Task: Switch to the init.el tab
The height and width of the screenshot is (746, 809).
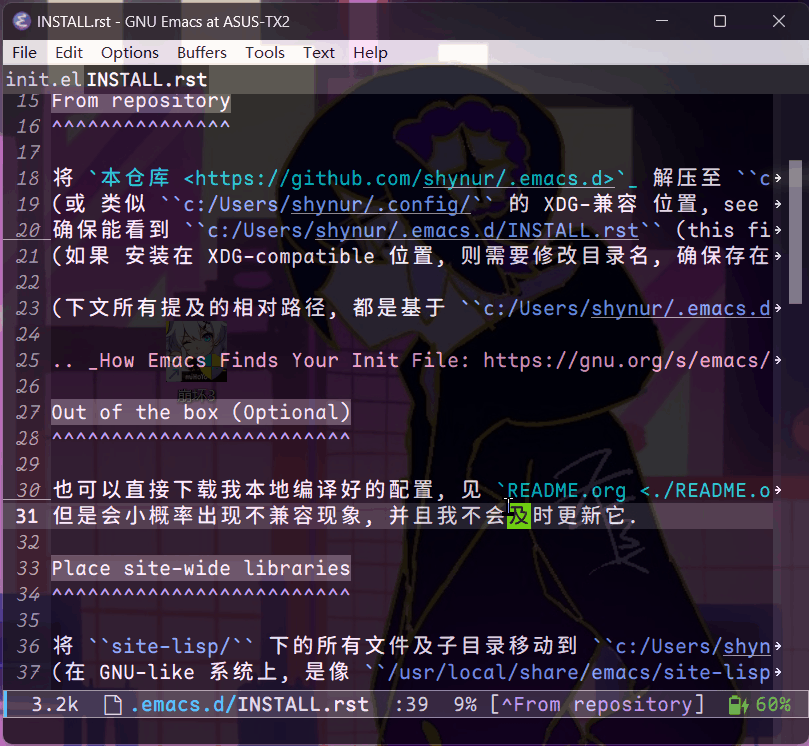Action: (43, 80)
